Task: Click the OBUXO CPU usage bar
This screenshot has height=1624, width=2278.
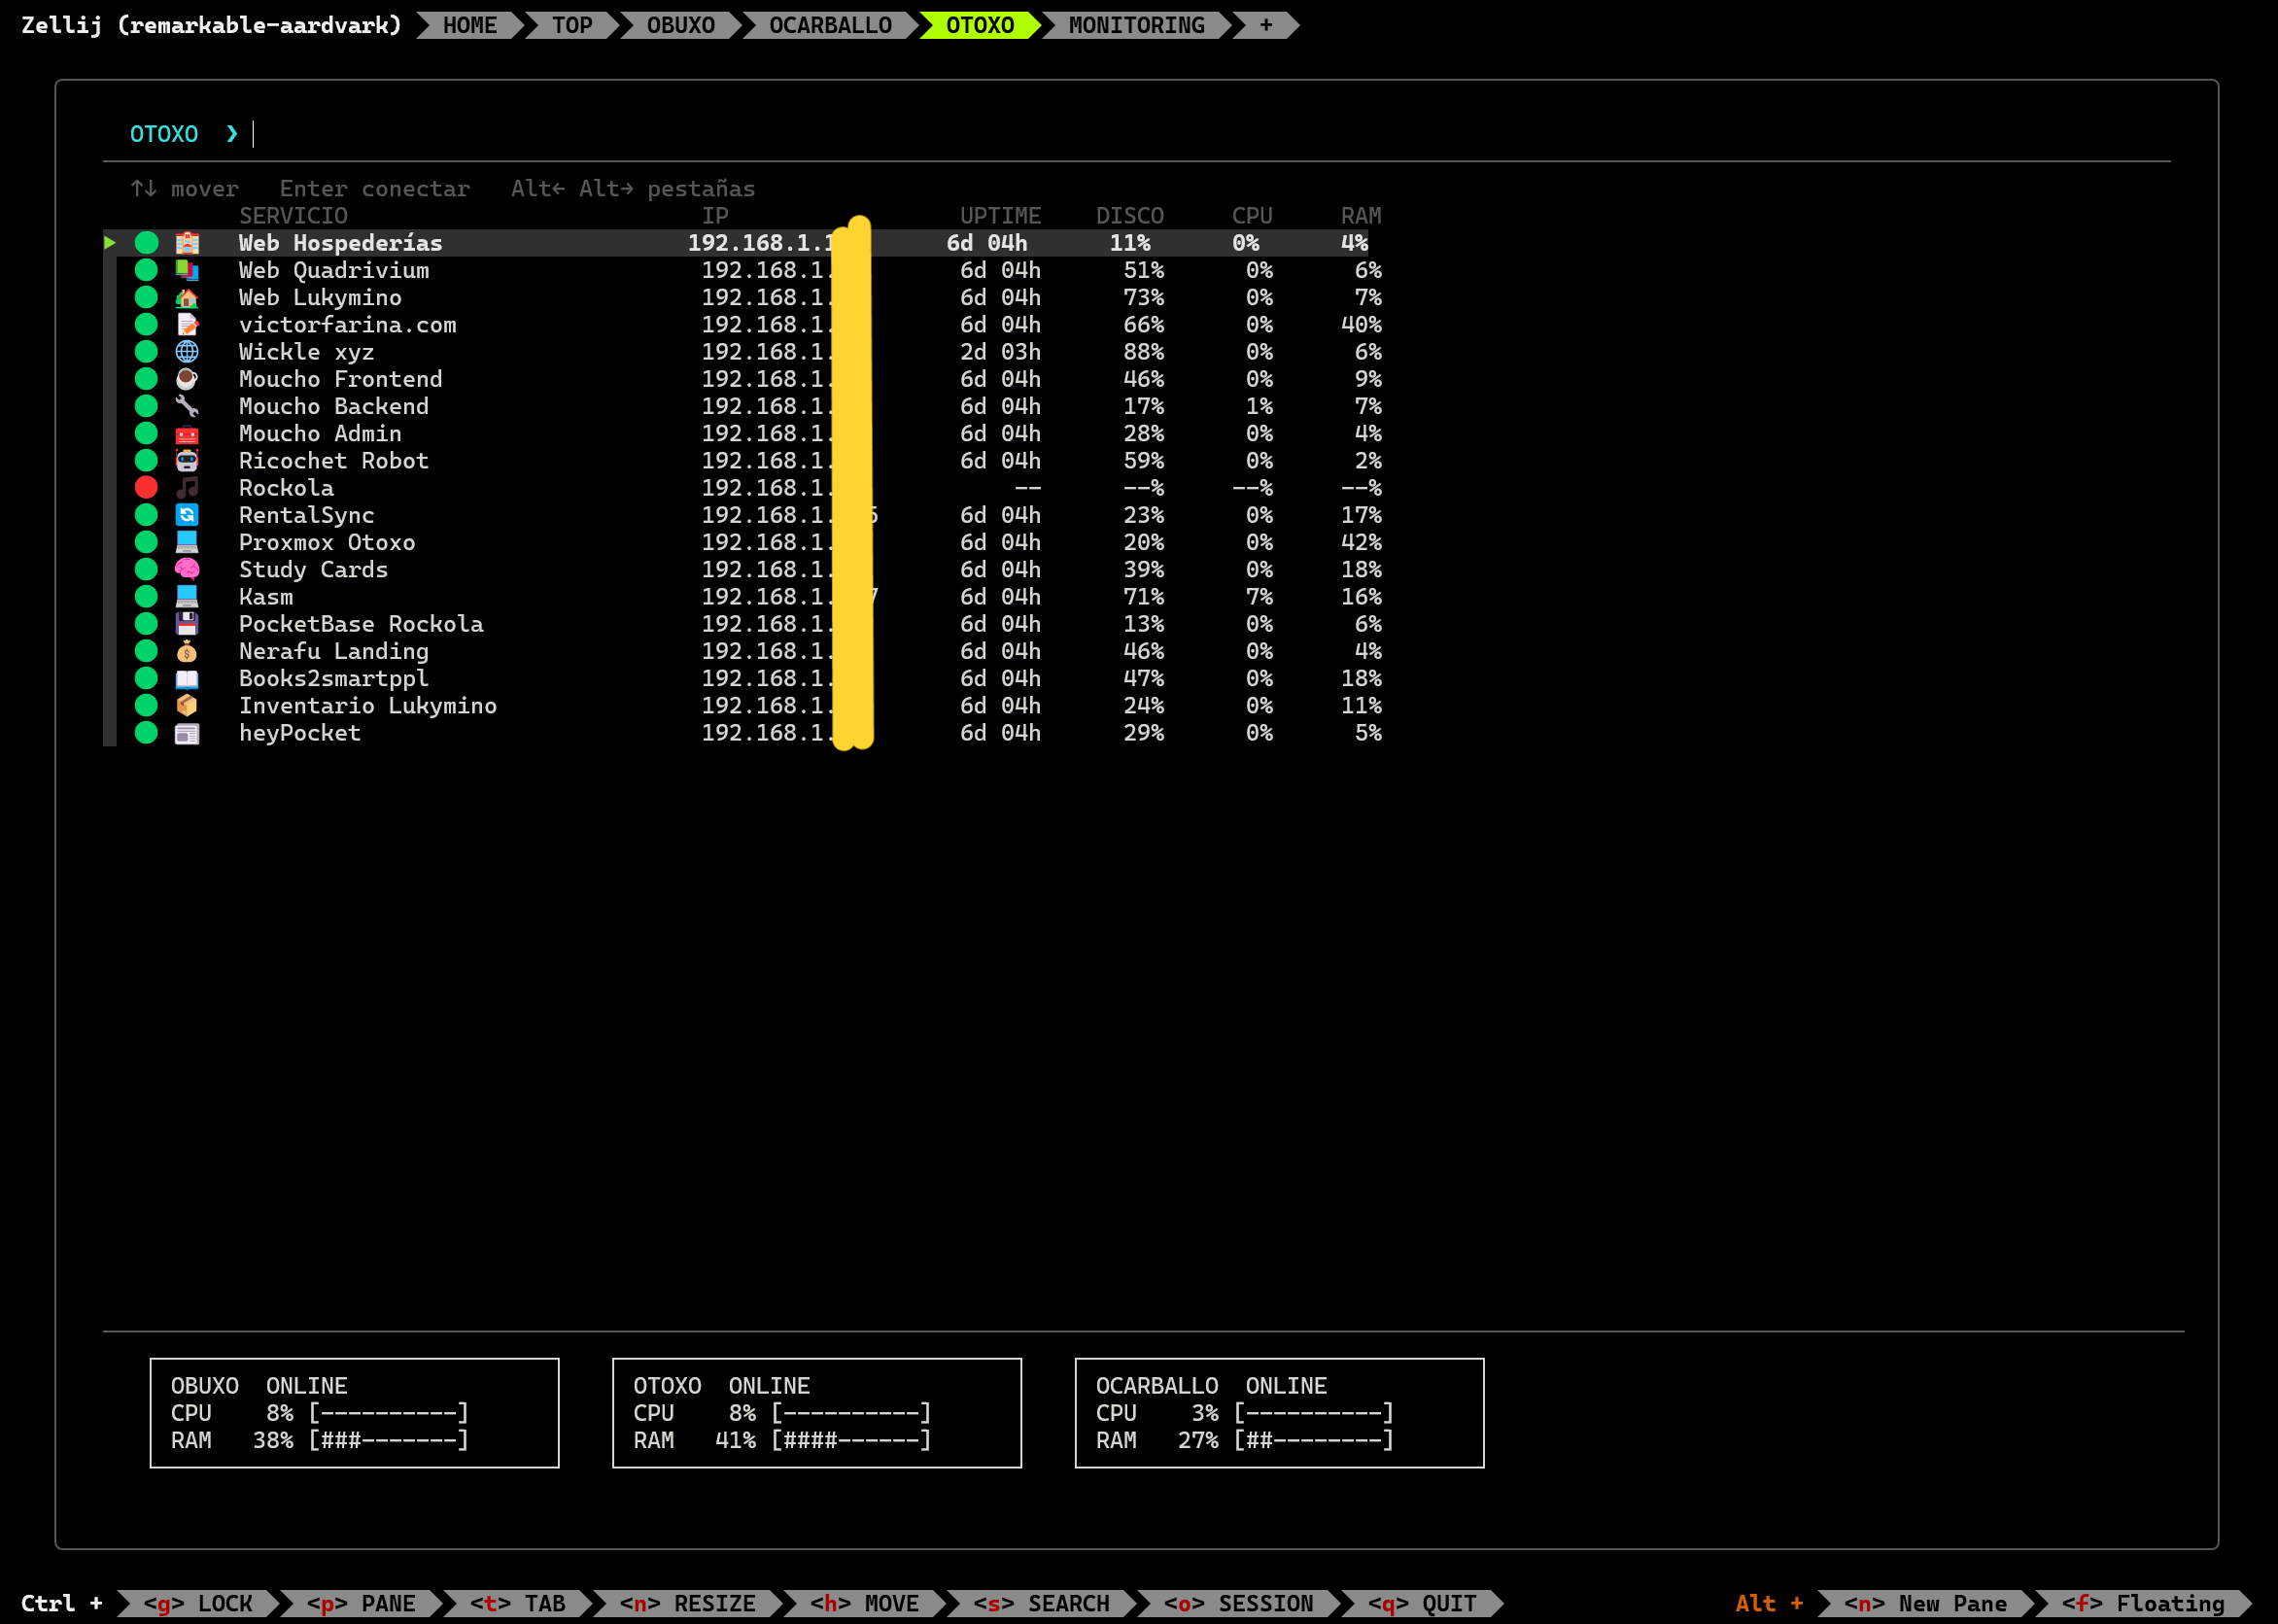Action: 389,1413
